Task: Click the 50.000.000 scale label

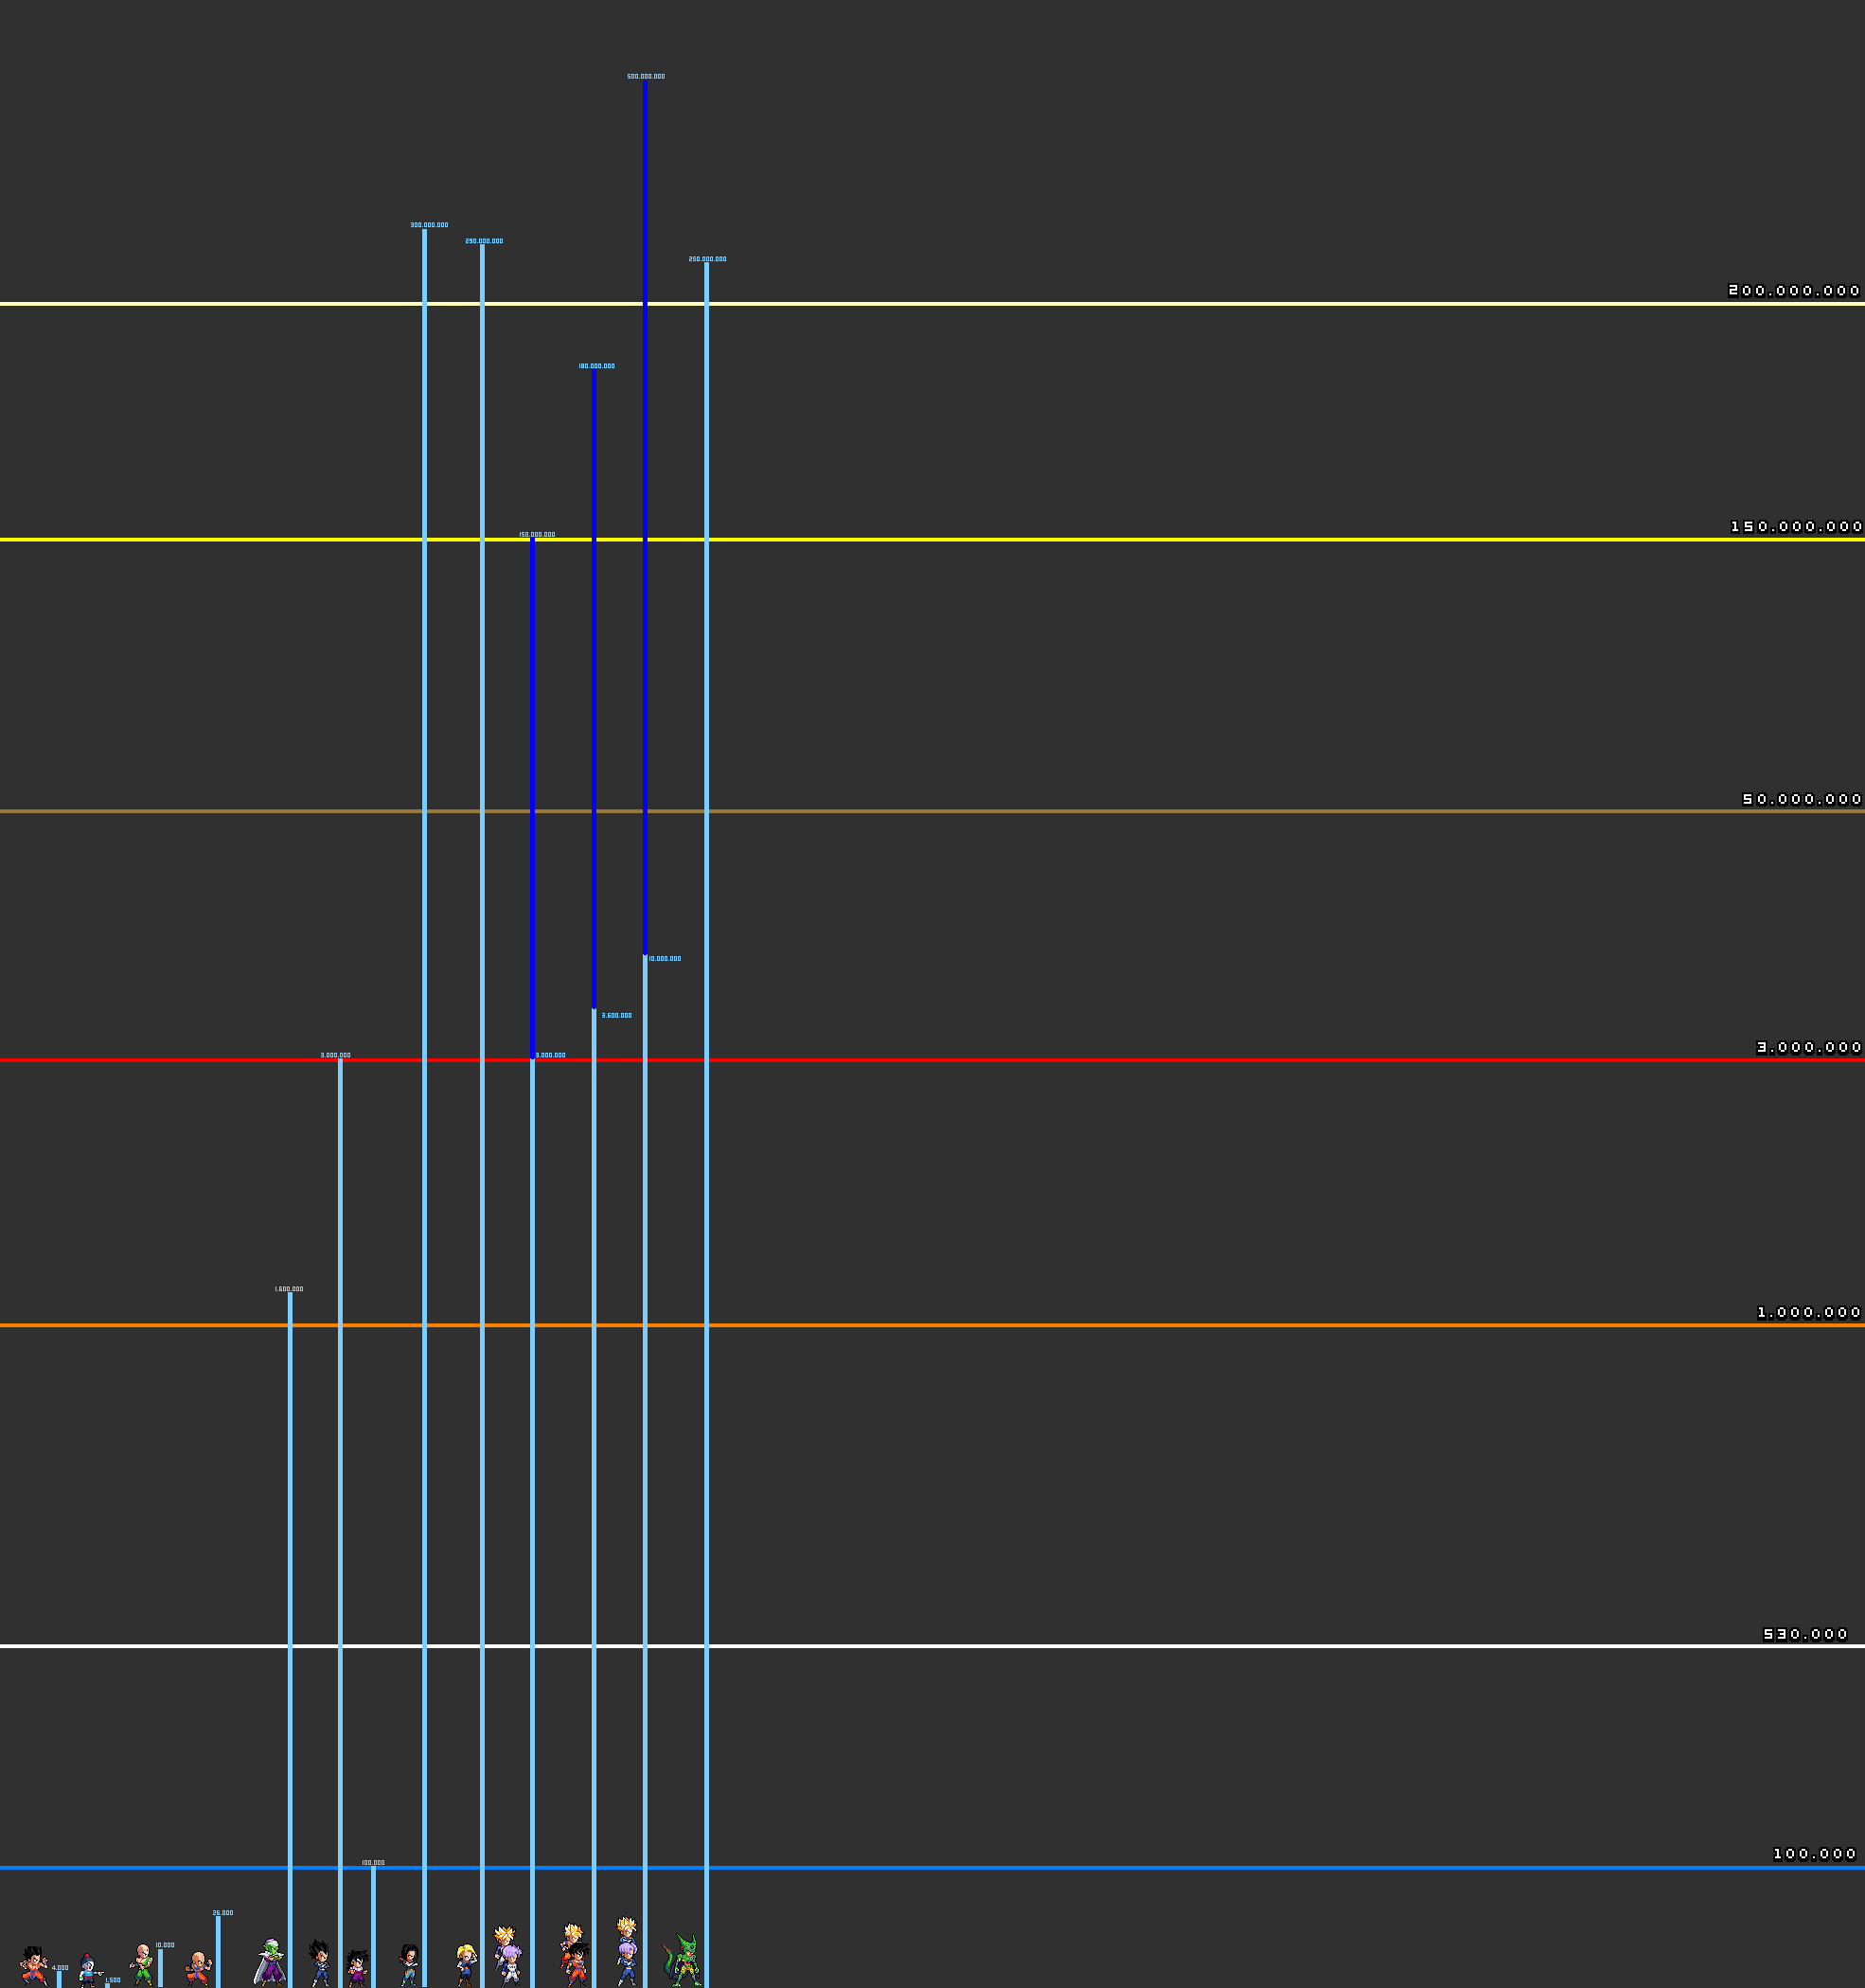Action: [x=1802, y=800]
